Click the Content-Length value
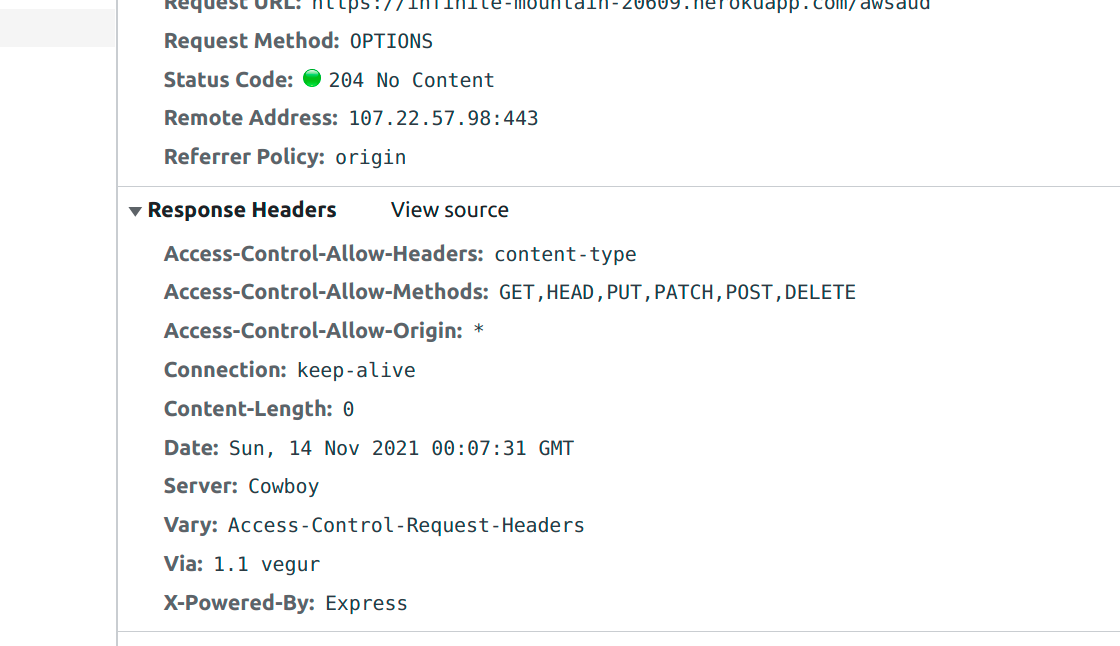Viewport: 1120px width, 646px height. (x=350, y=408)
